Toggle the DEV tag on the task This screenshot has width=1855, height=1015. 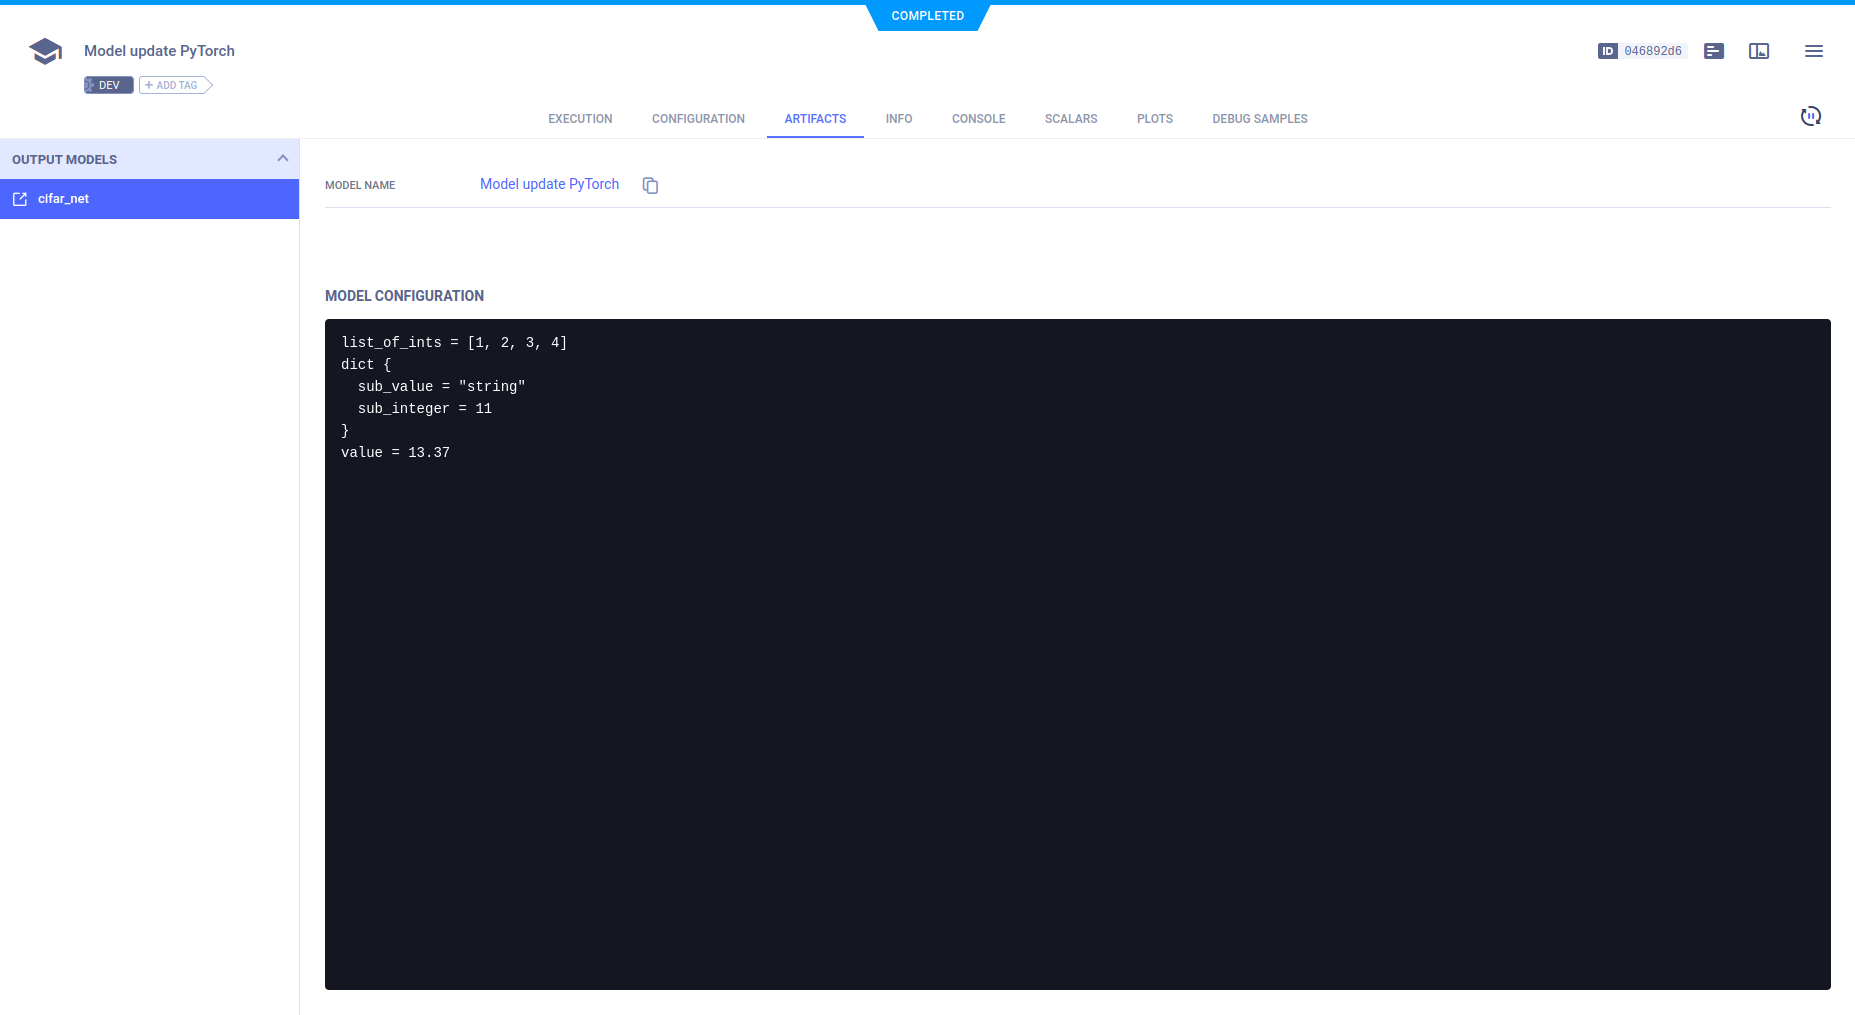(108, 85)
